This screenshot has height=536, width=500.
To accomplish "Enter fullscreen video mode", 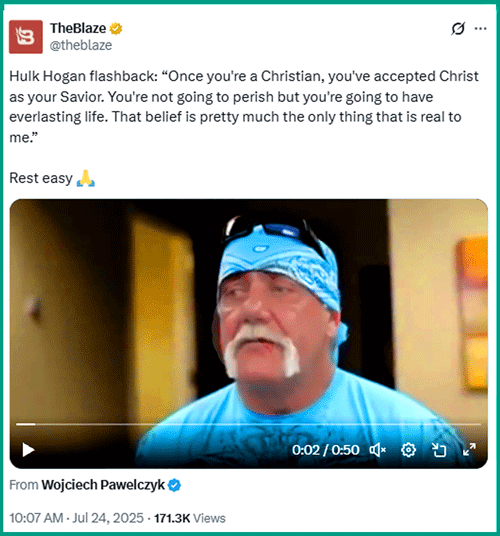I will pos(469,450).
